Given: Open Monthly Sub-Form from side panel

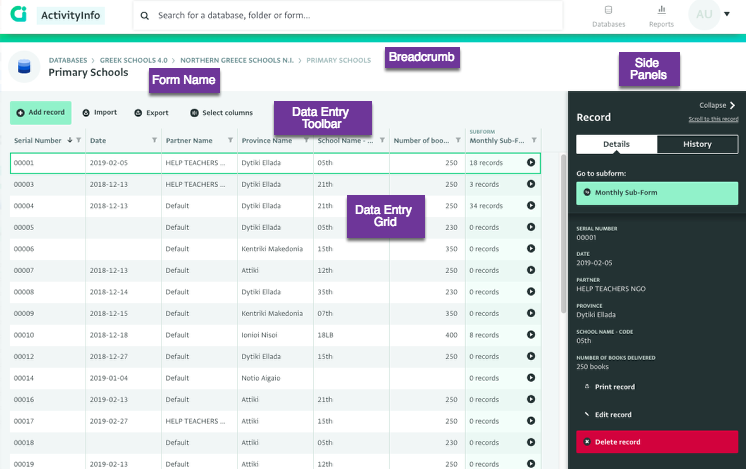Looking at the screenshot, I should point(657,193).
